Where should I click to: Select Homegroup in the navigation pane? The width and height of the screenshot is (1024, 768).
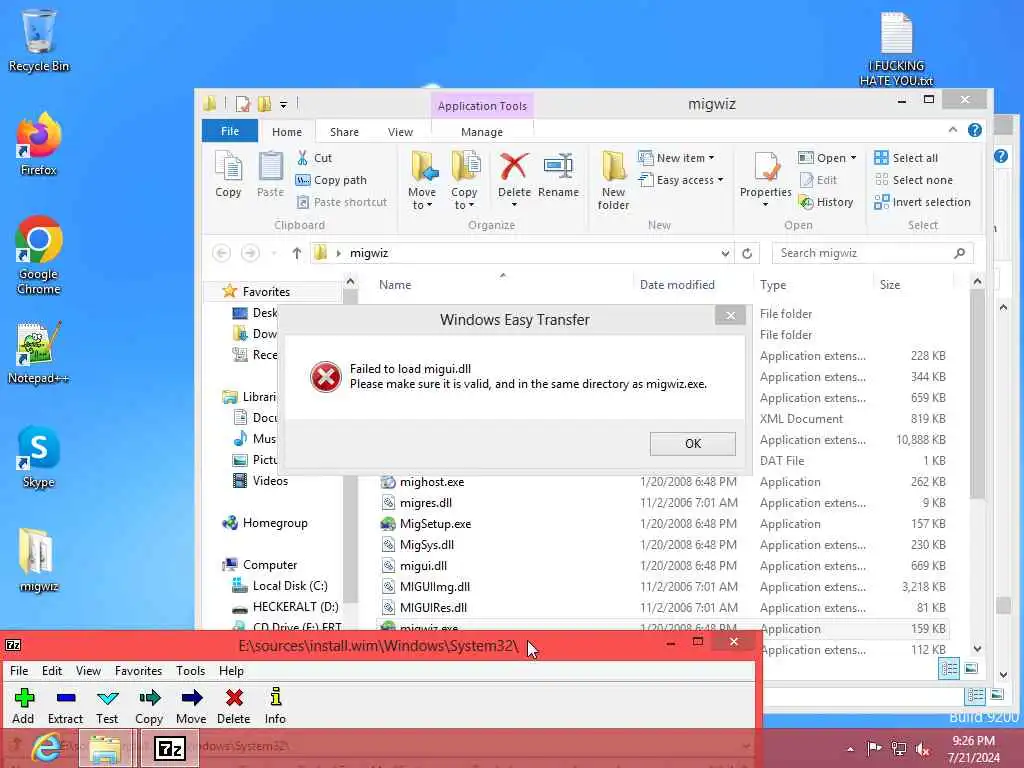click(x=275, y=523)
